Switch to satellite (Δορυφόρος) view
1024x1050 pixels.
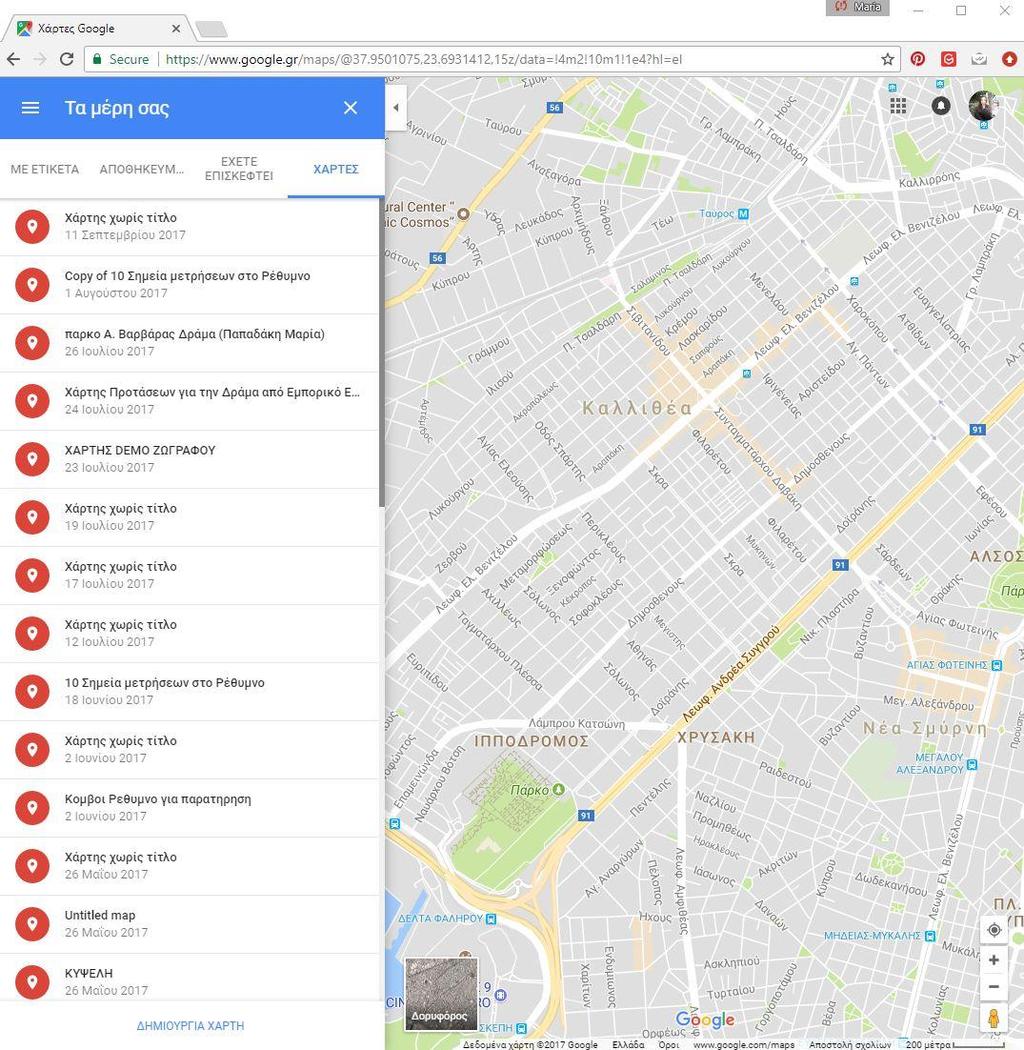[441, 994]
